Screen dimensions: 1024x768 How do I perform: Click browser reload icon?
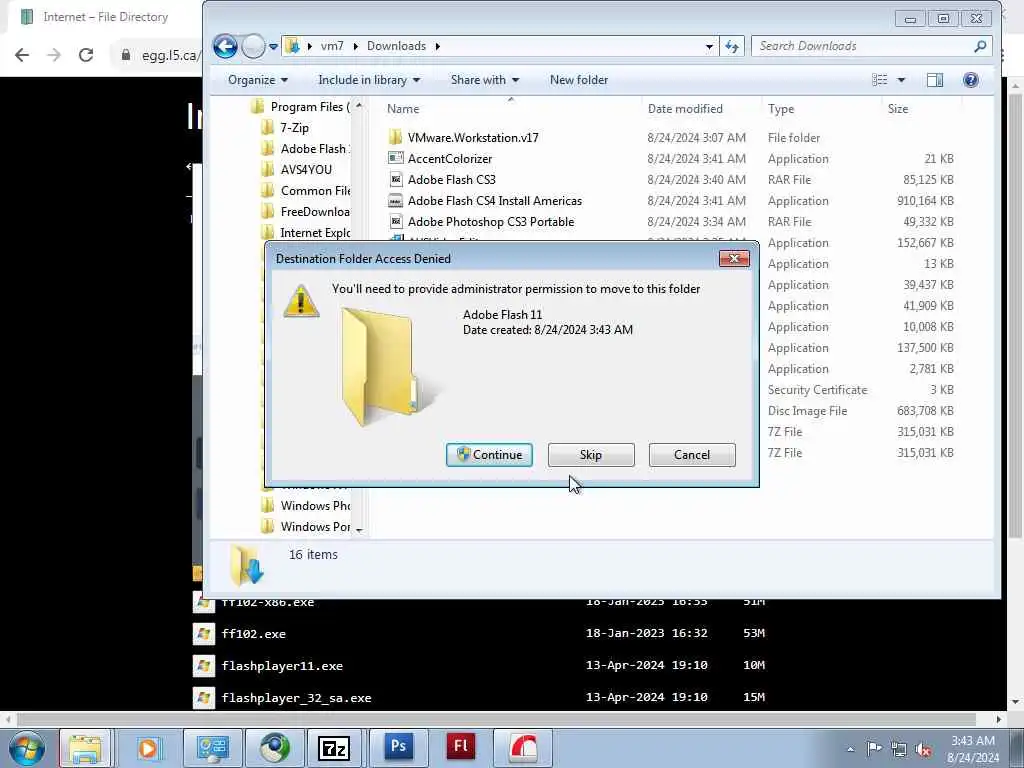pos(86,55)
